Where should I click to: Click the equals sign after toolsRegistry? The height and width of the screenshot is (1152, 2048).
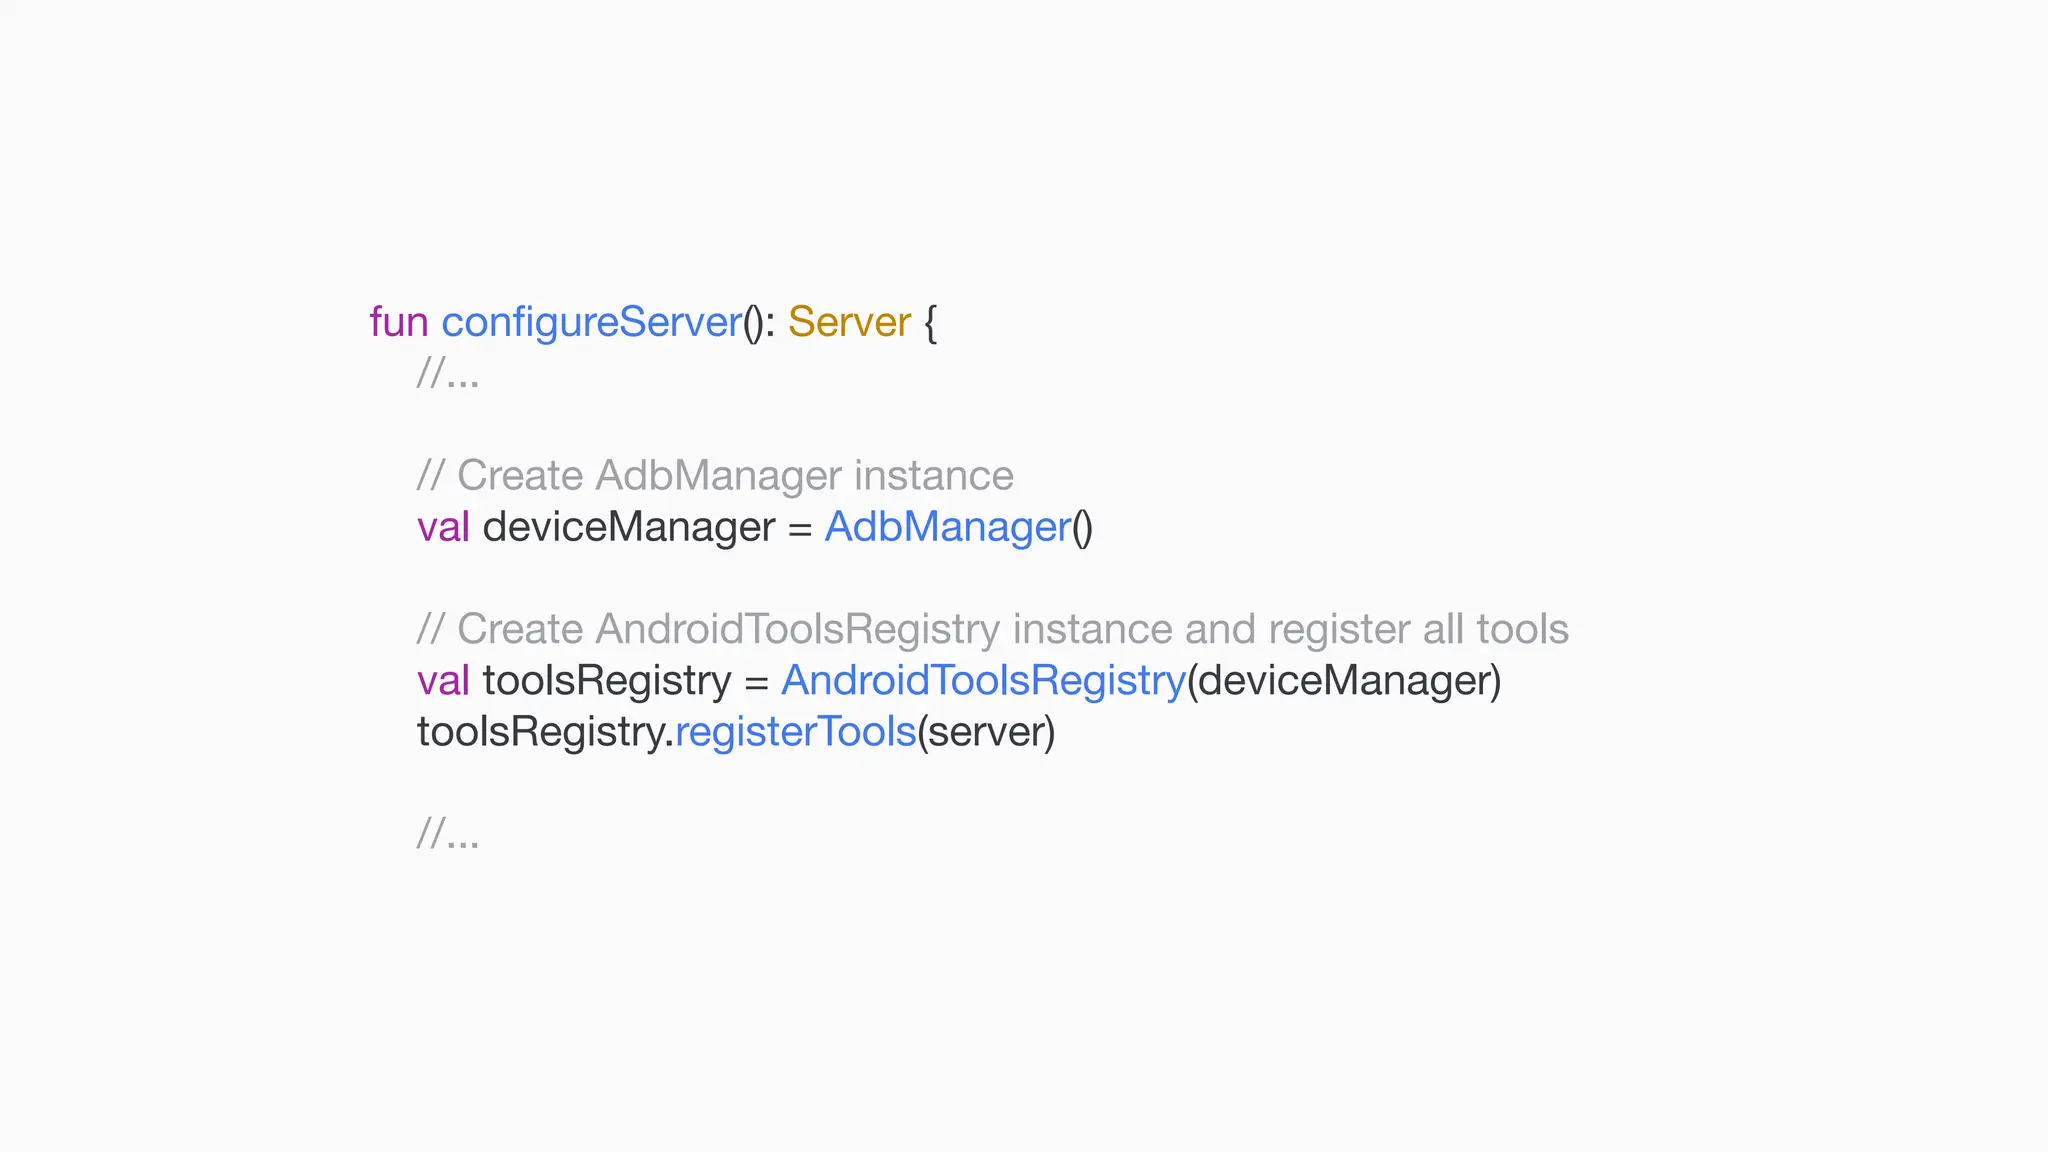point(756,682)
